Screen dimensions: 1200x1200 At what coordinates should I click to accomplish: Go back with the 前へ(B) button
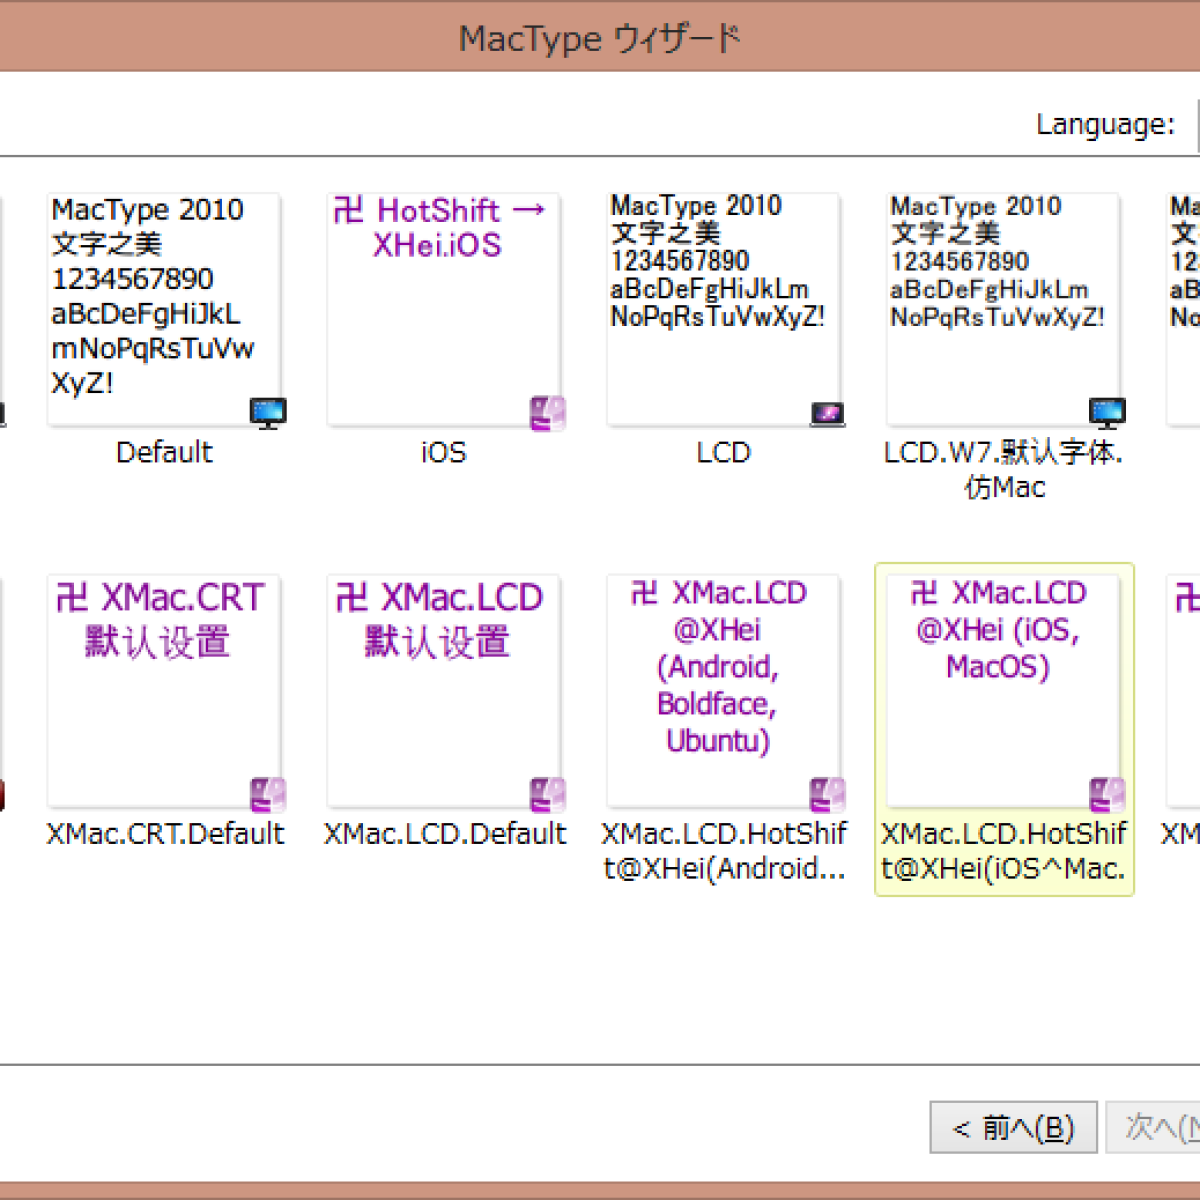1013,1128
